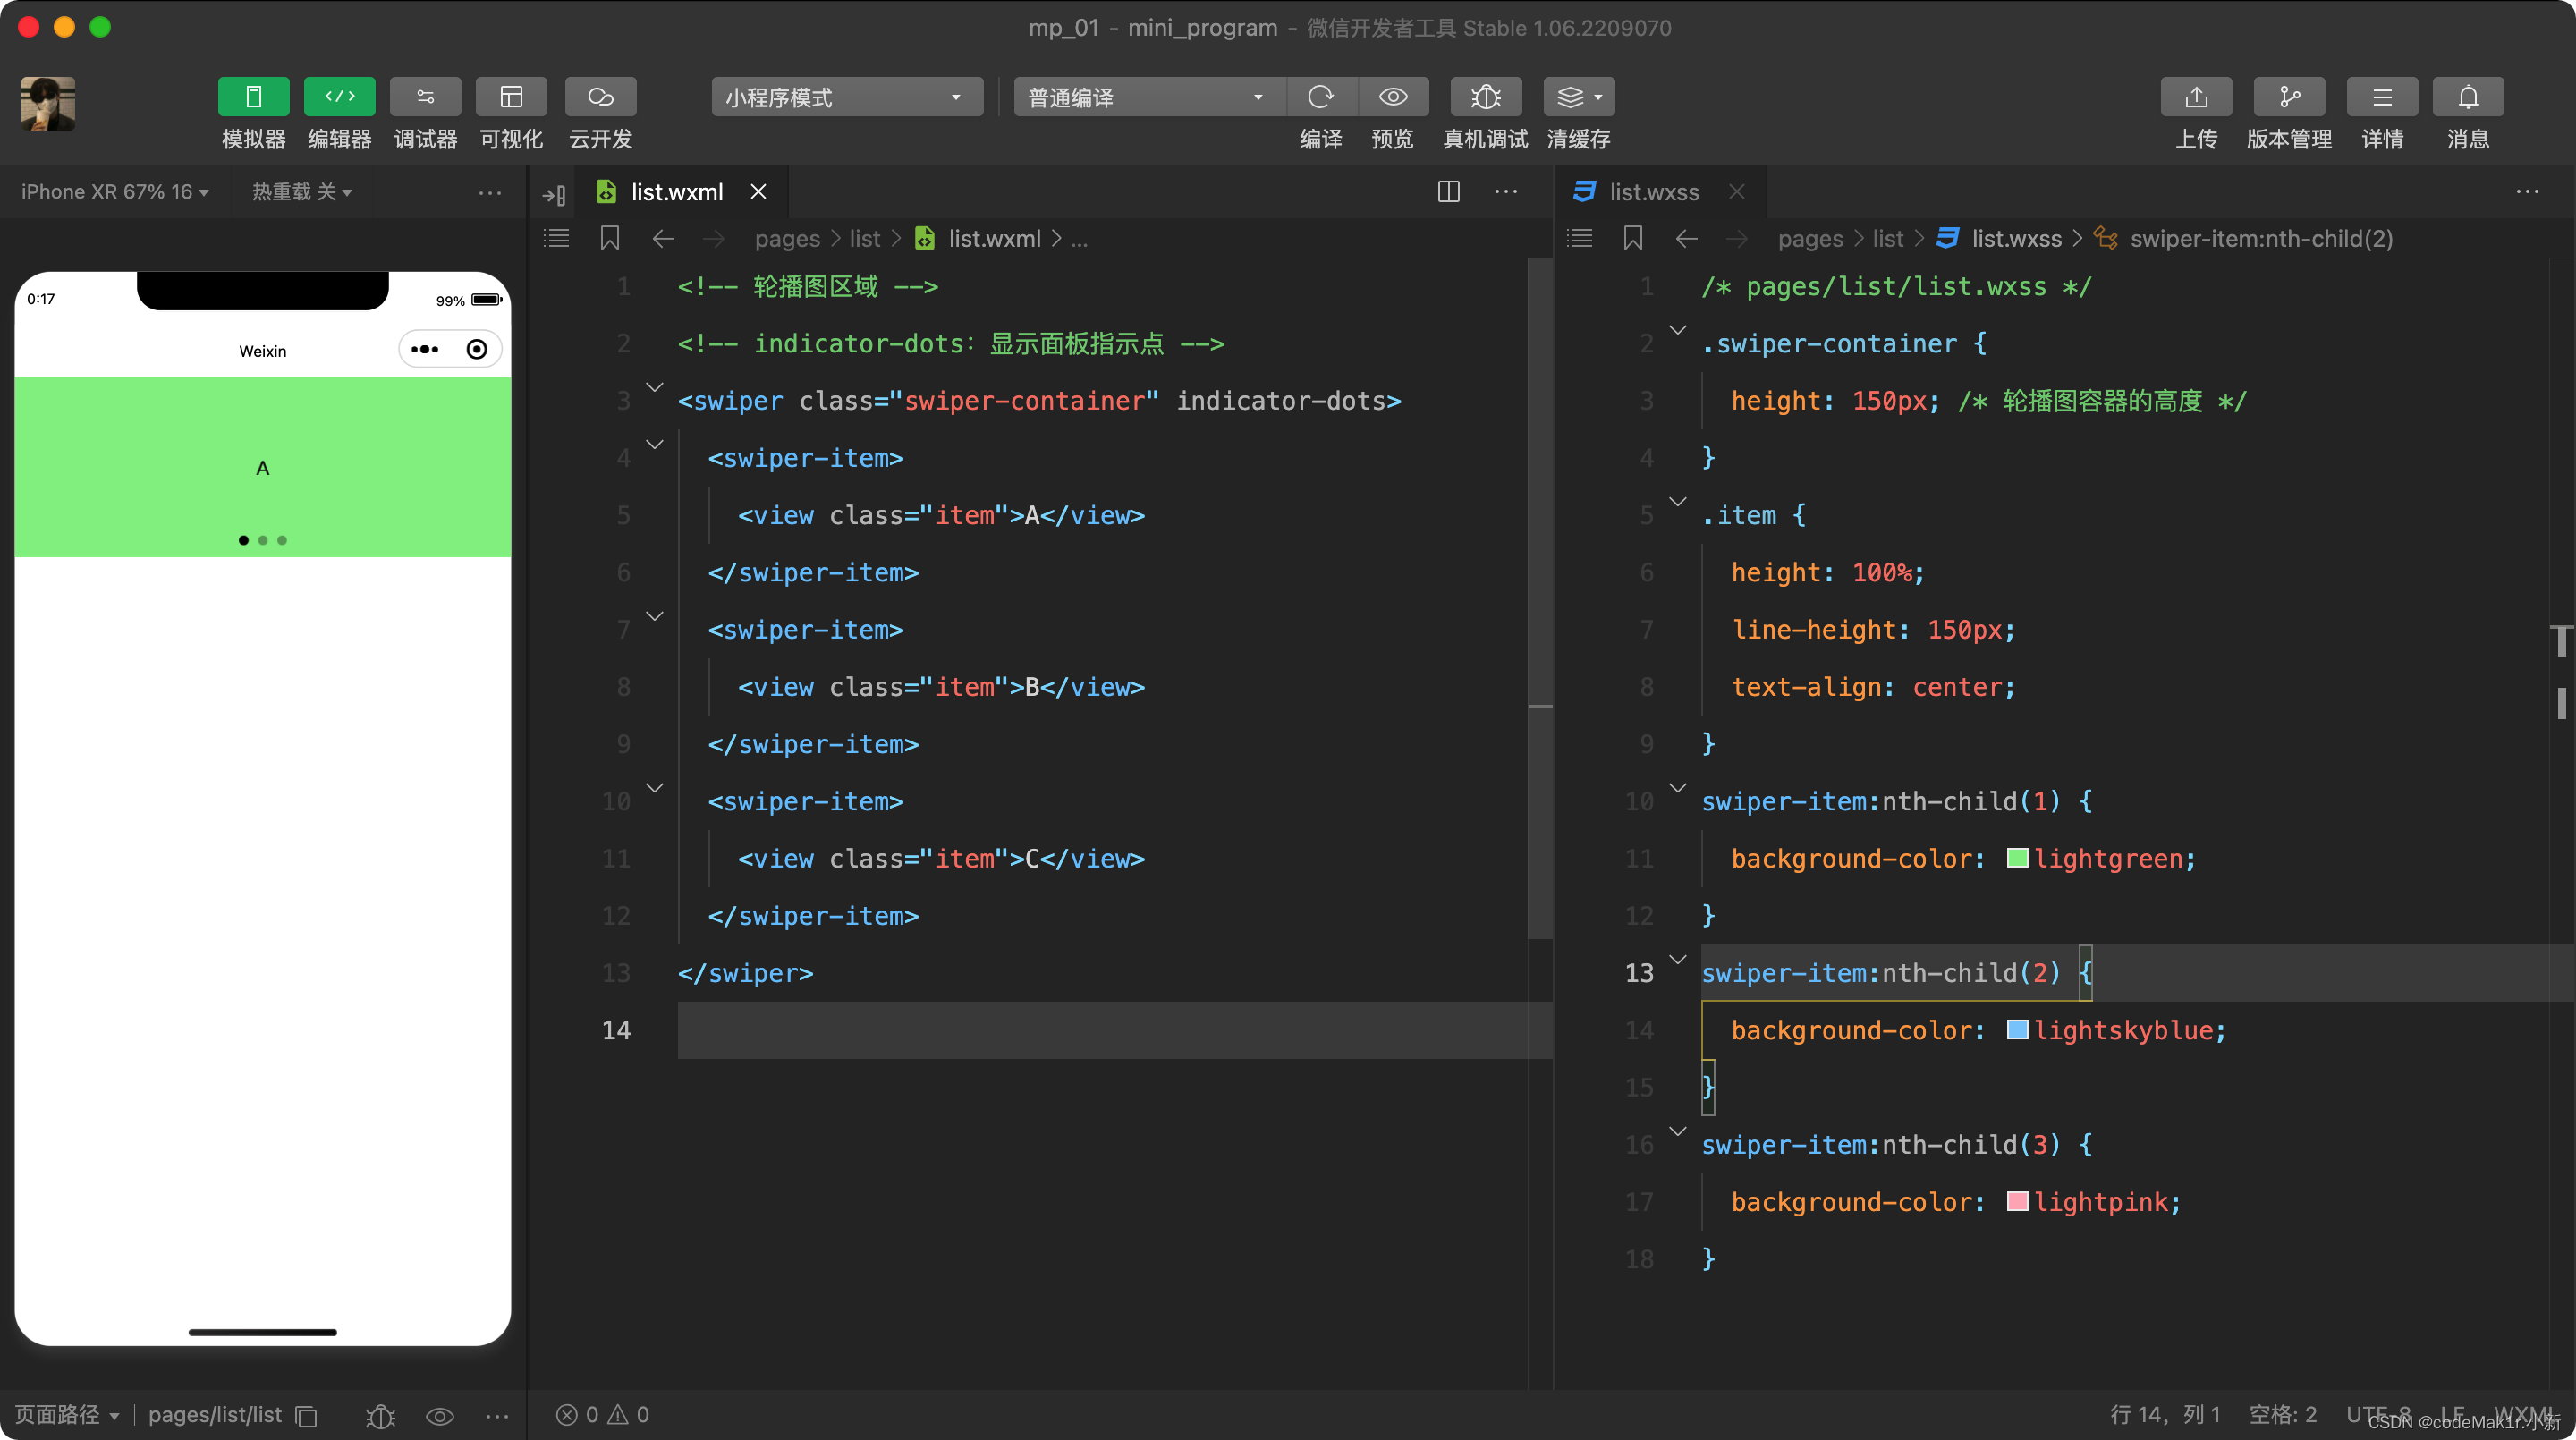
Task: Toggle the debugger (调试器) panel
Action: click(x=425, y=97)
